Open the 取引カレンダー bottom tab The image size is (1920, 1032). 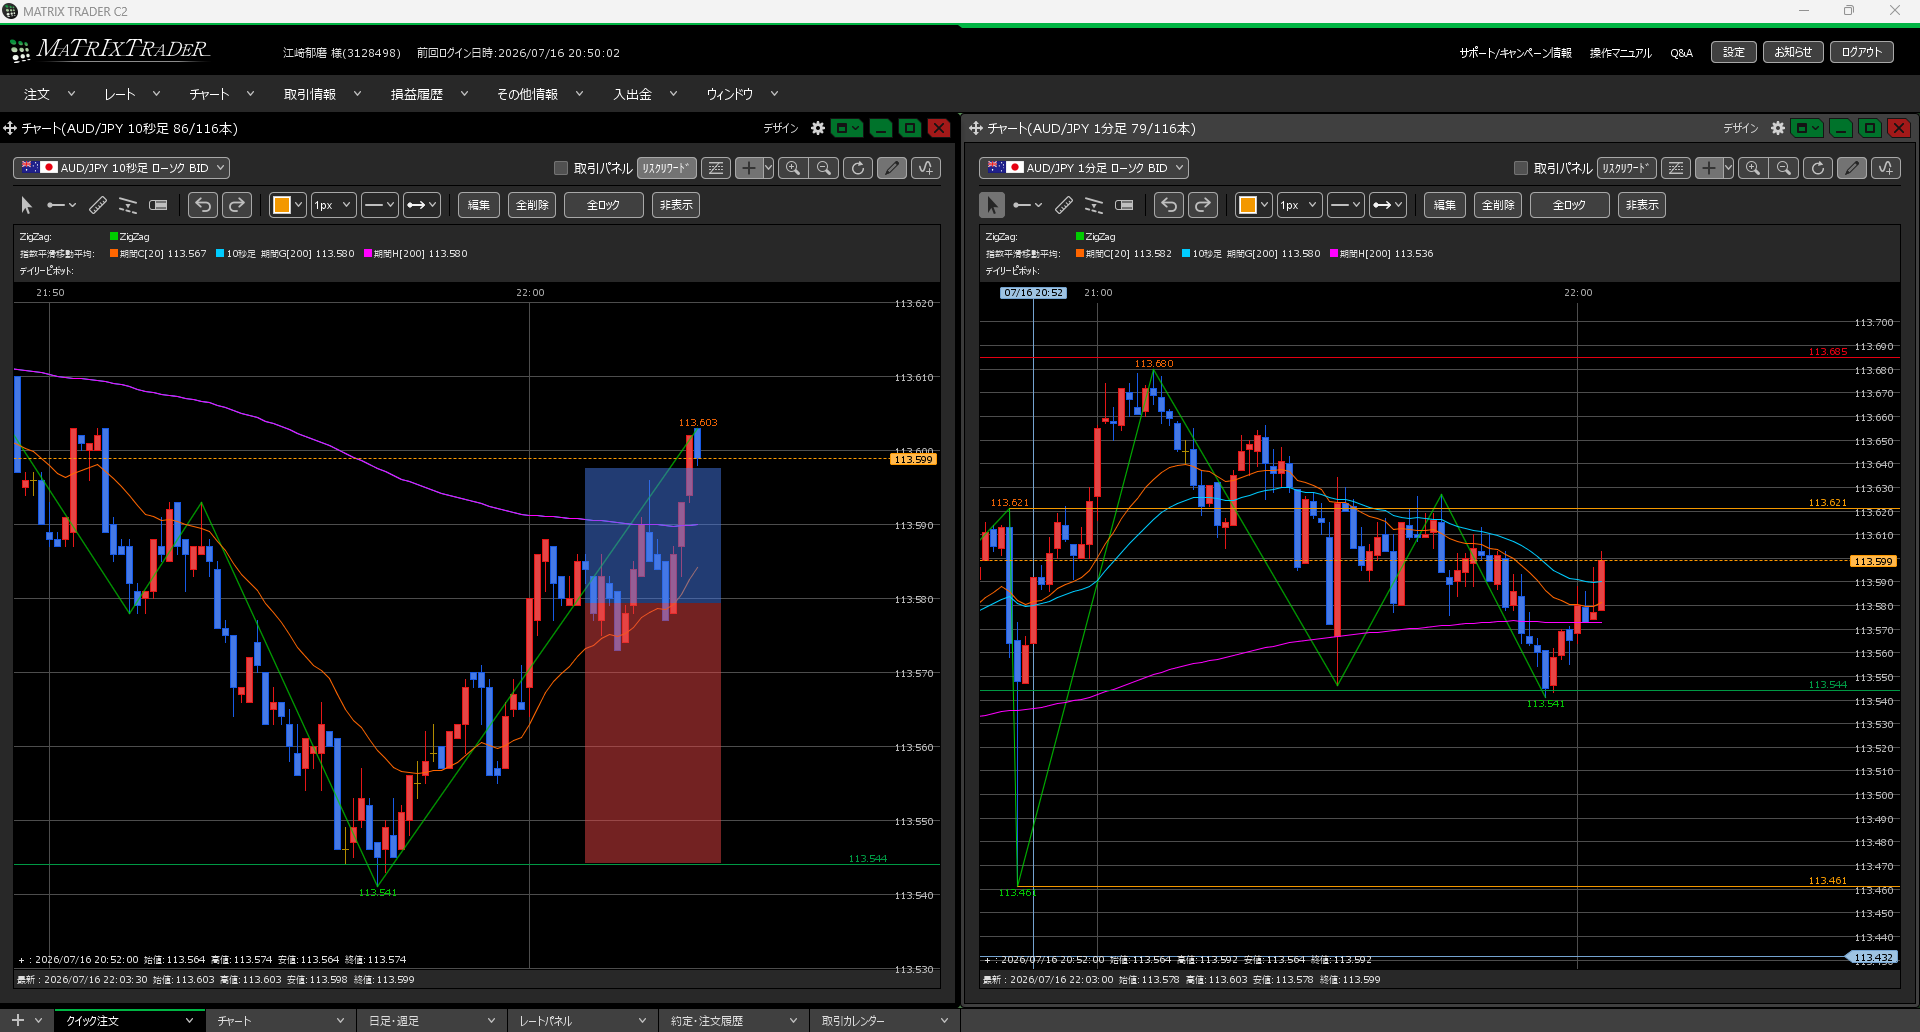pyautogui.click(x=884, y=1021)
